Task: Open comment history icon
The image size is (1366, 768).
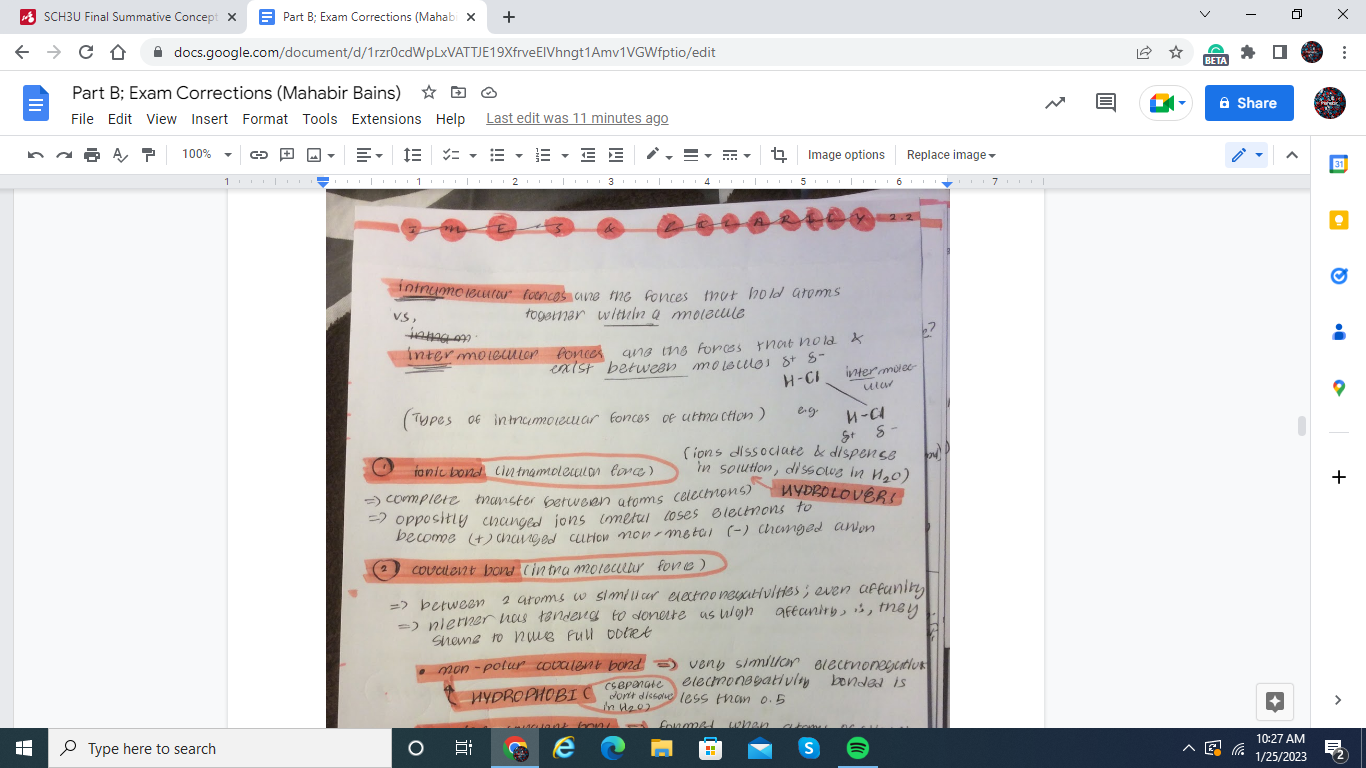Action: tap(1106, 103)
